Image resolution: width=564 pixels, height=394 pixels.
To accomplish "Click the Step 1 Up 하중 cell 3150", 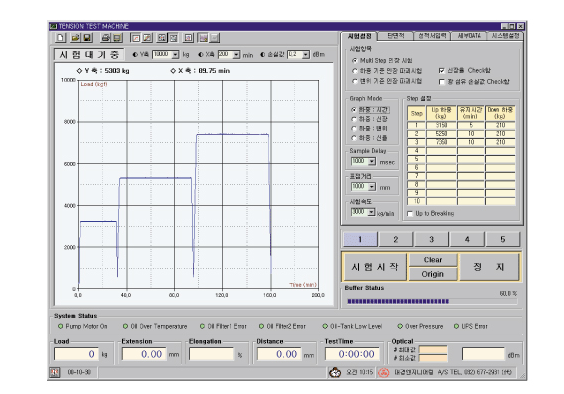I will (x=441, y=125).
